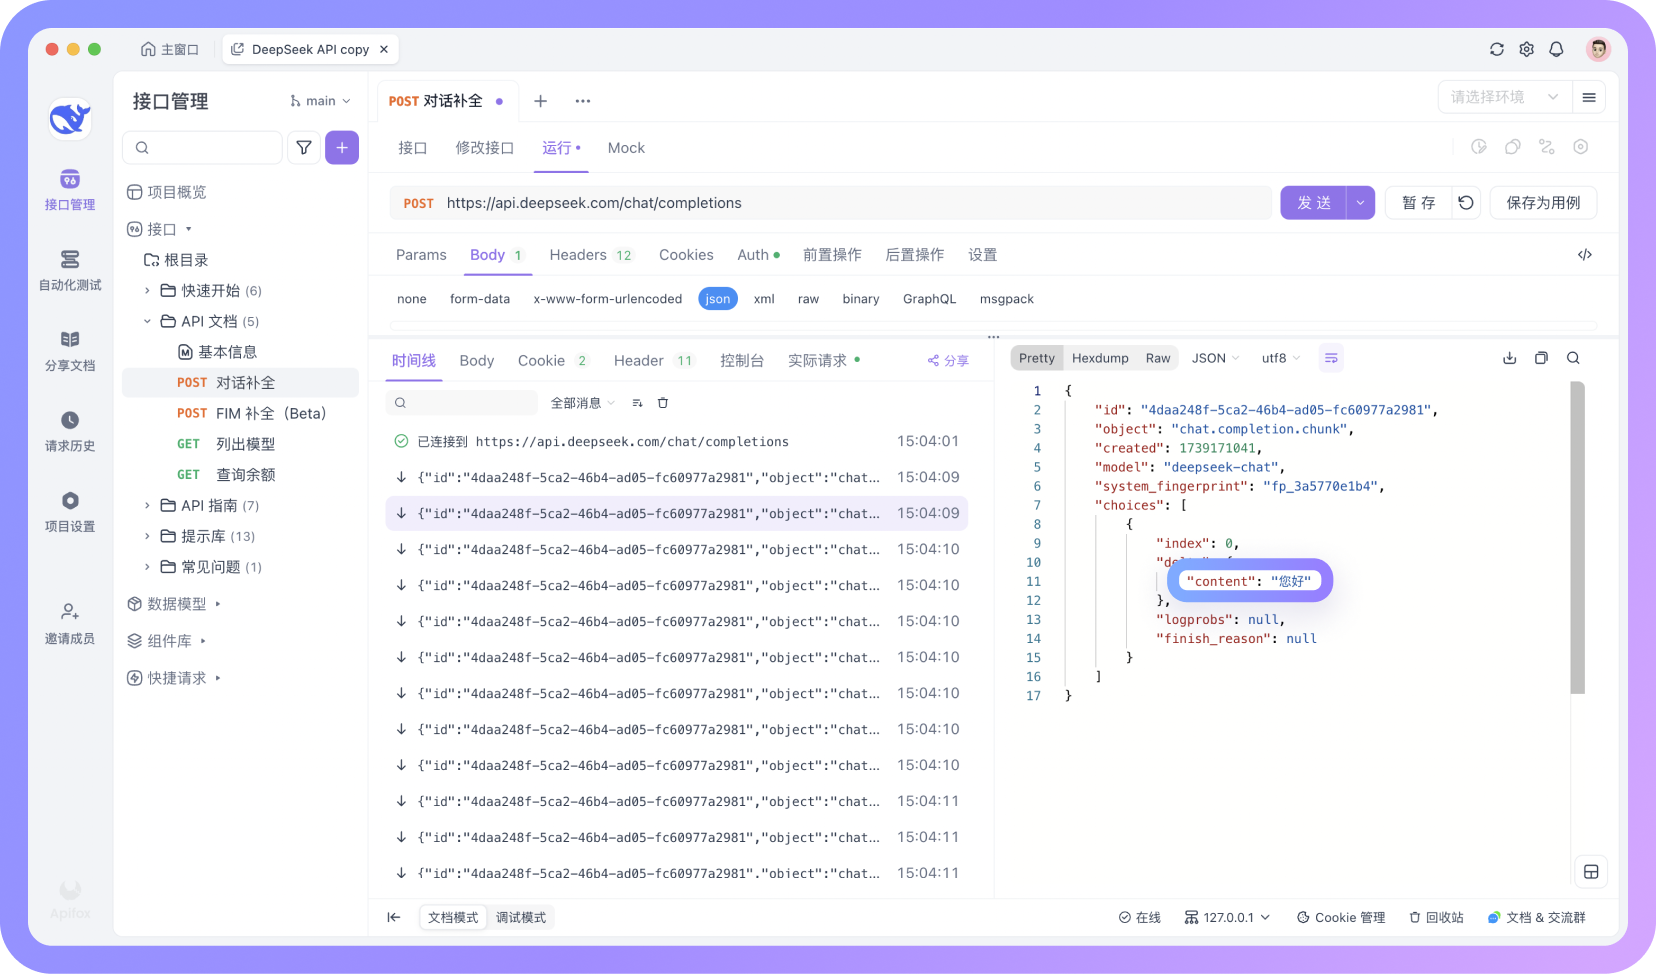Open the Params tab
The width and height of the screenshot is (1656, 974).
tap(421, 255)
